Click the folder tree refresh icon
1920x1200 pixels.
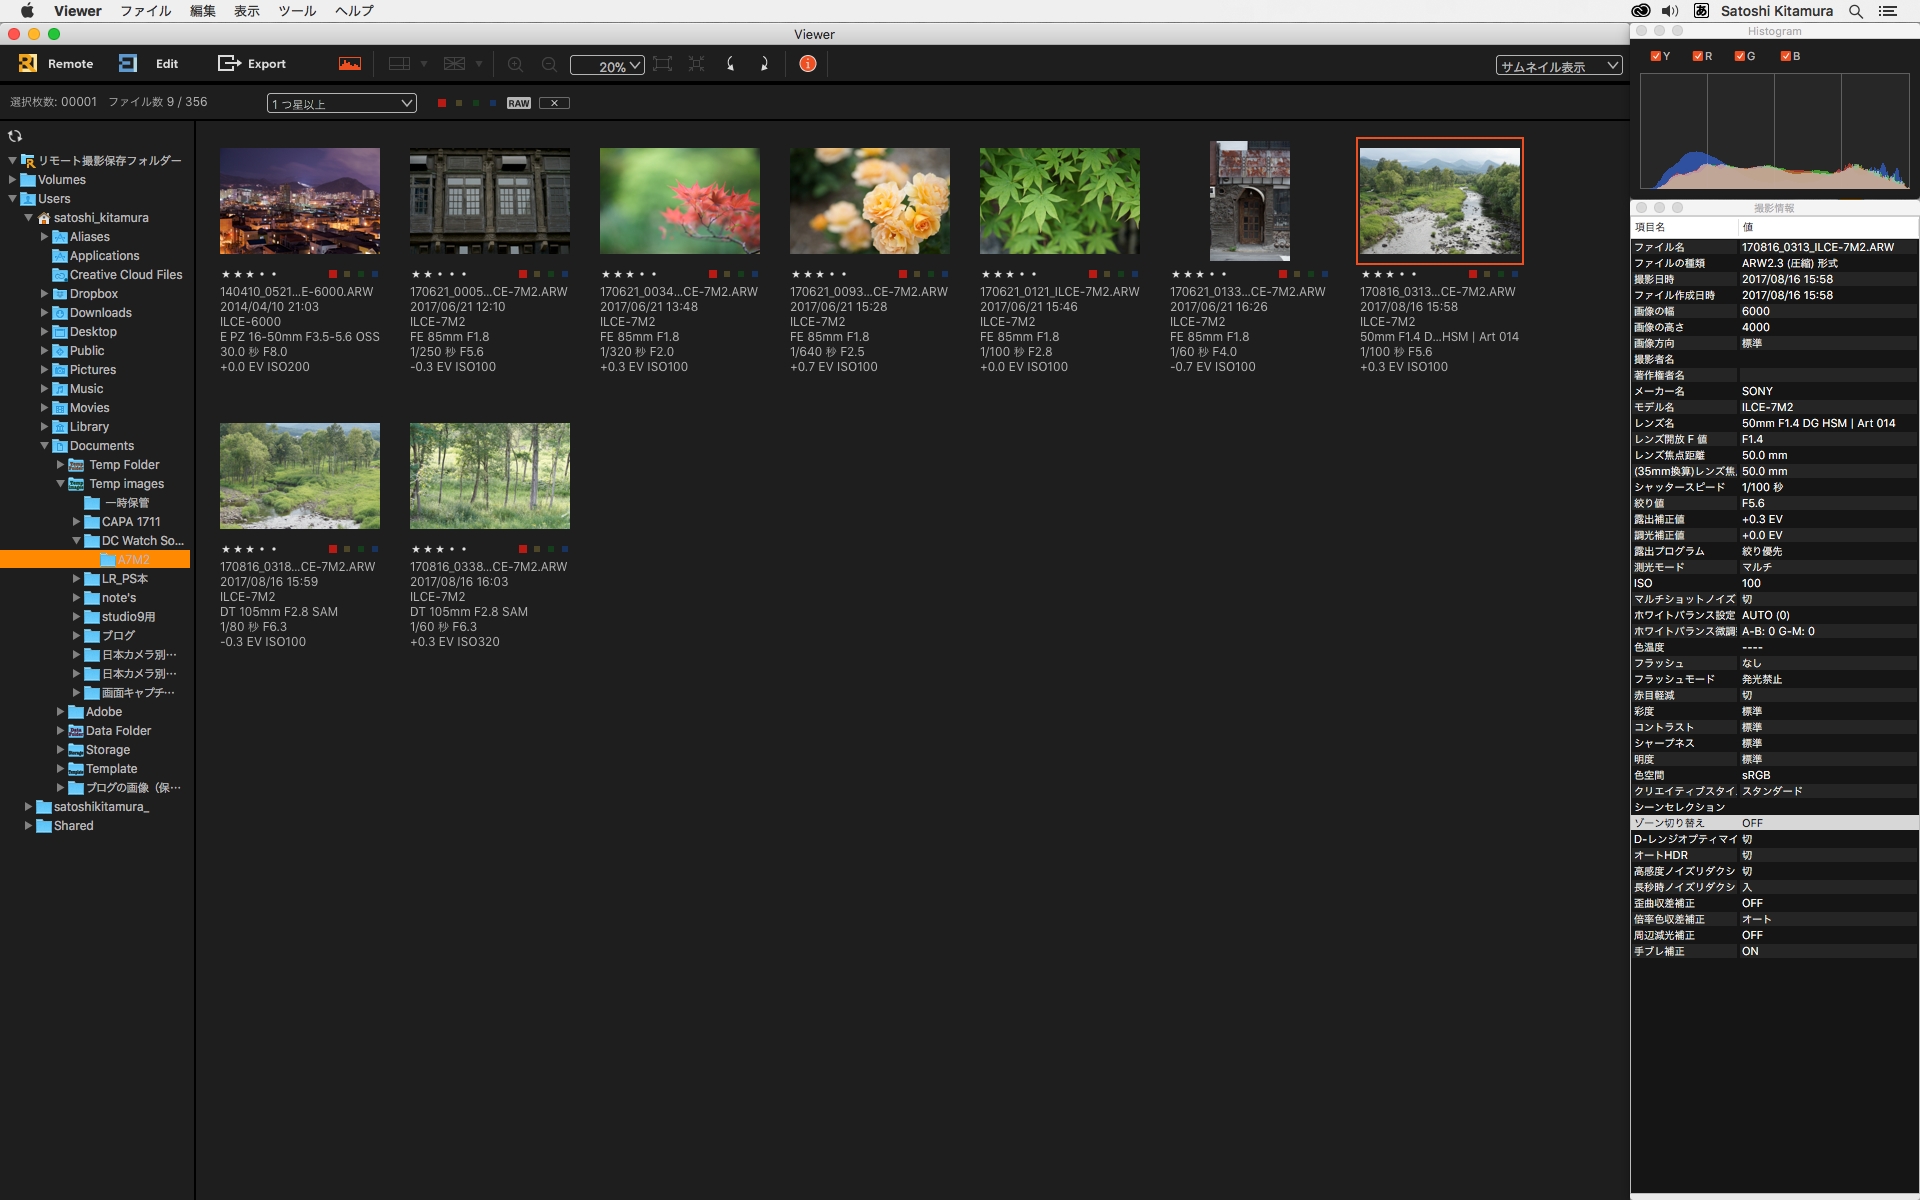click(15, 136)
